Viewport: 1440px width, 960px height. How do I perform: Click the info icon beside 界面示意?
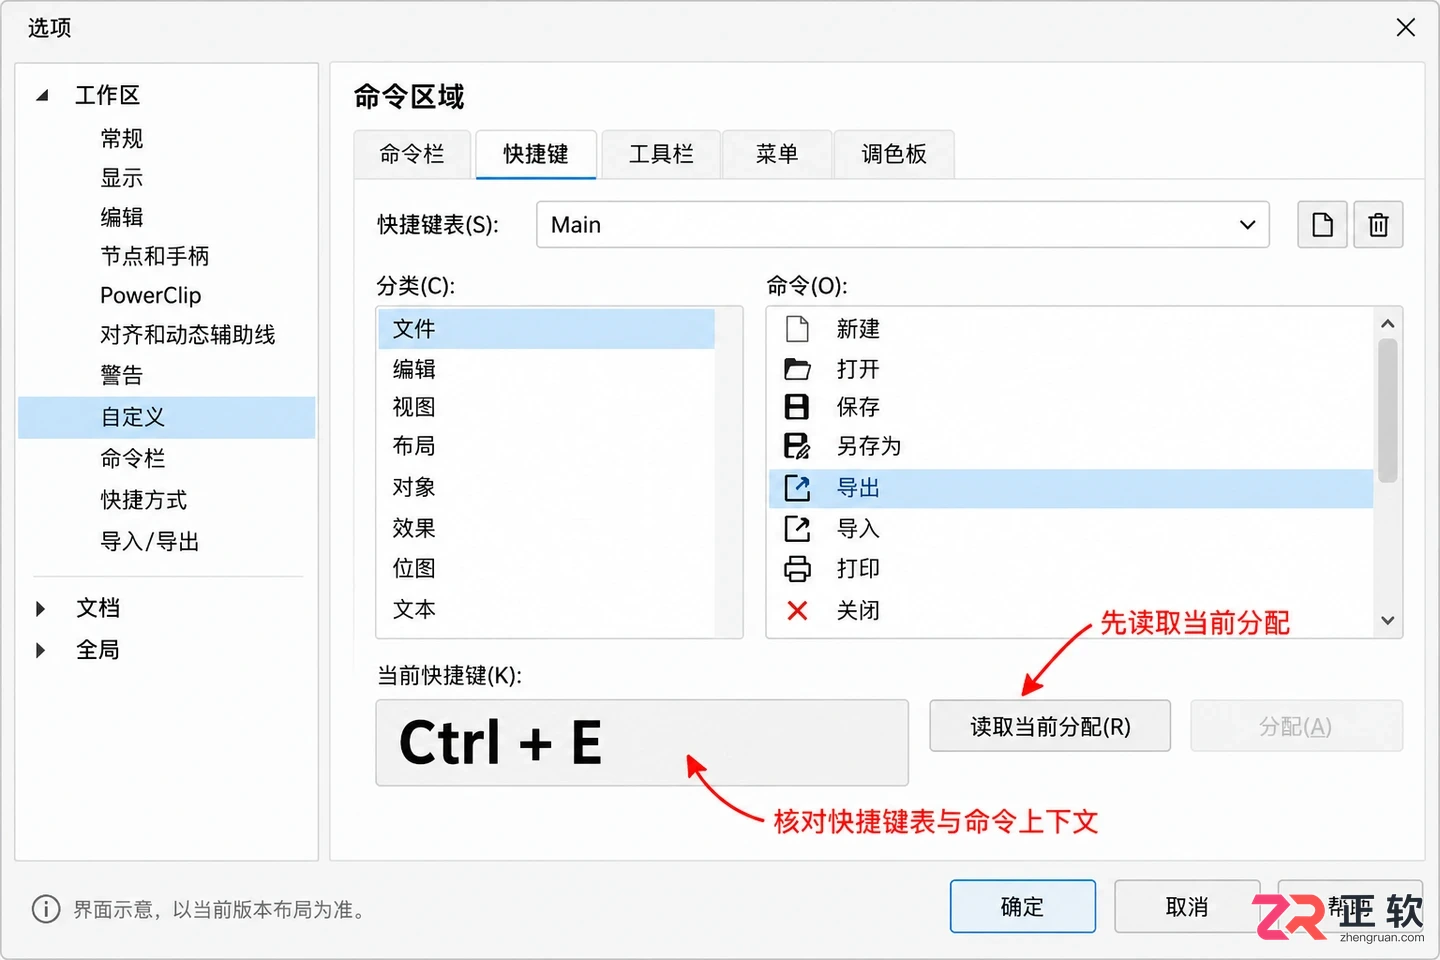pos(46,909)
